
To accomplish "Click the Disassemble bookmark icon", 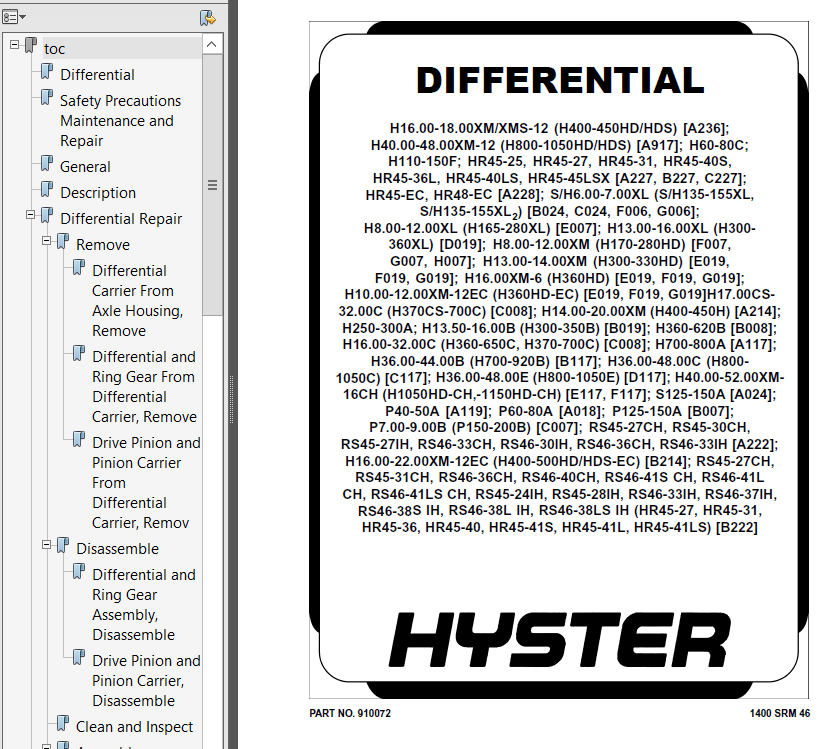I will click(x=63, y=545).
